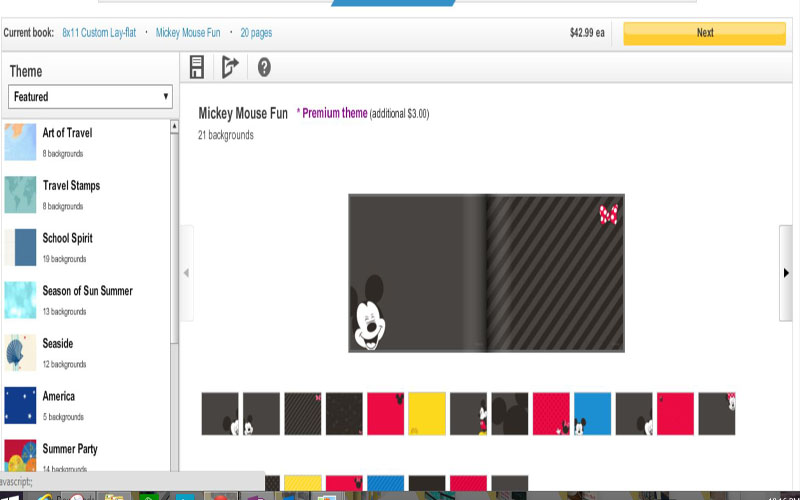Screen dimensions: 800x500
Task: Select gray thumbnail with Mickey at bottom-left
Action: pos(261,414)
